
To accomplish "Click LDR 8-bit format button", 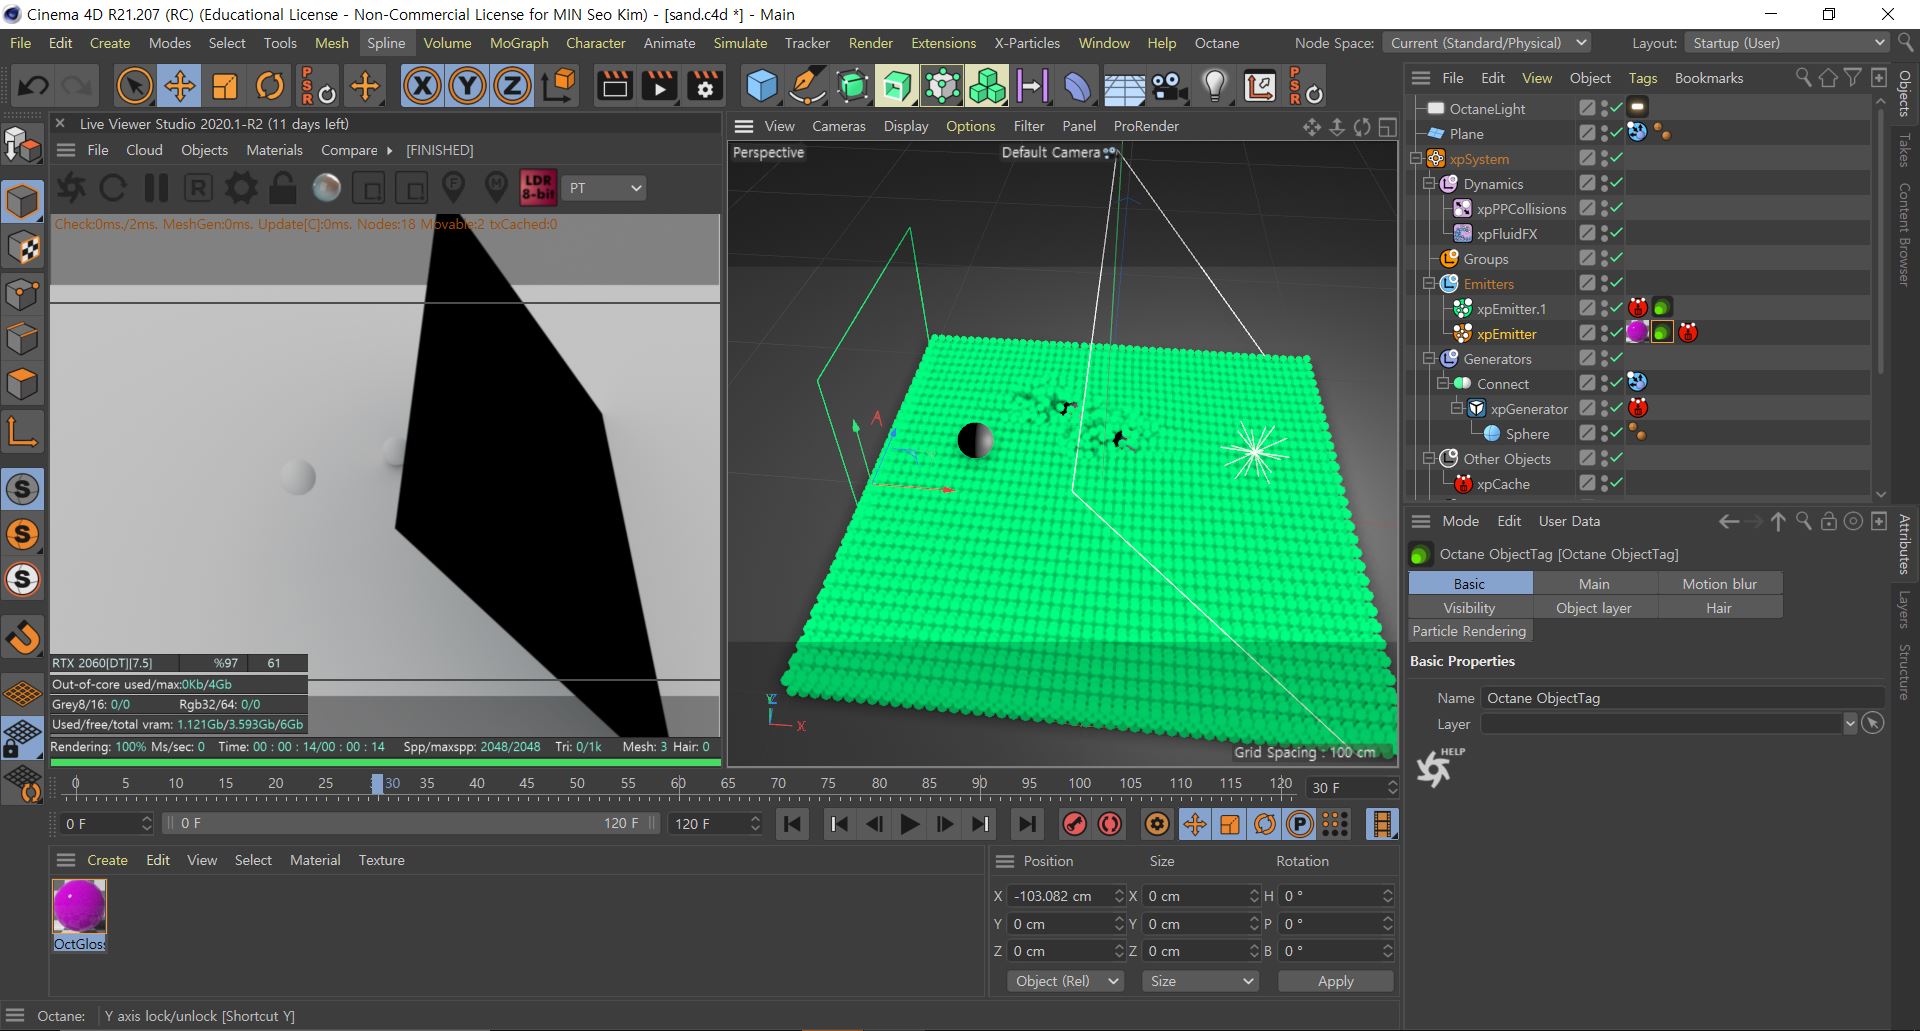I will coord(538,187).
